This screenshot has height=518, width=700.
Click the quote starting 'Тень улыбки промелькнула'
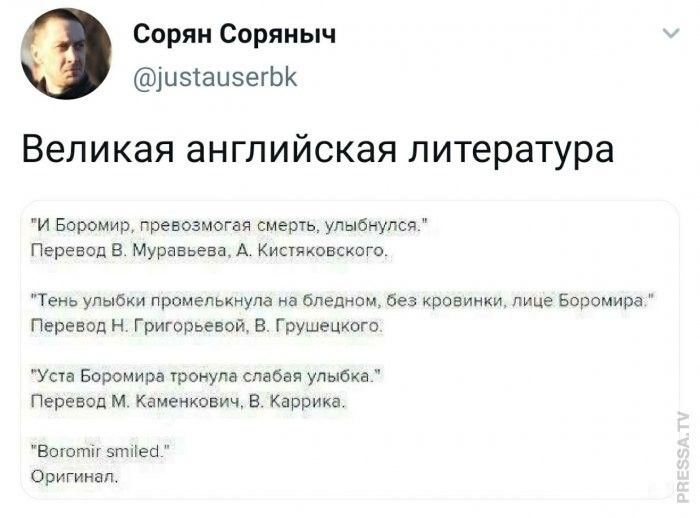click(343, 299)
